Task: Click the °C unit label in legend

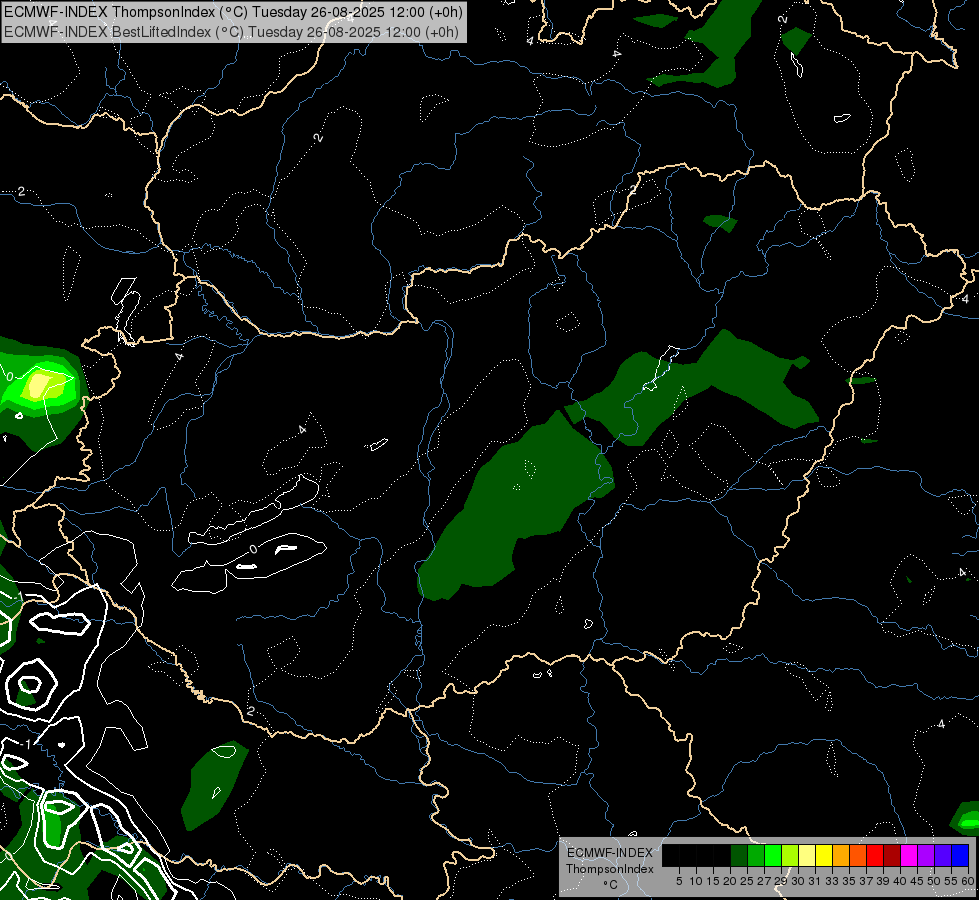Action: 610,885
